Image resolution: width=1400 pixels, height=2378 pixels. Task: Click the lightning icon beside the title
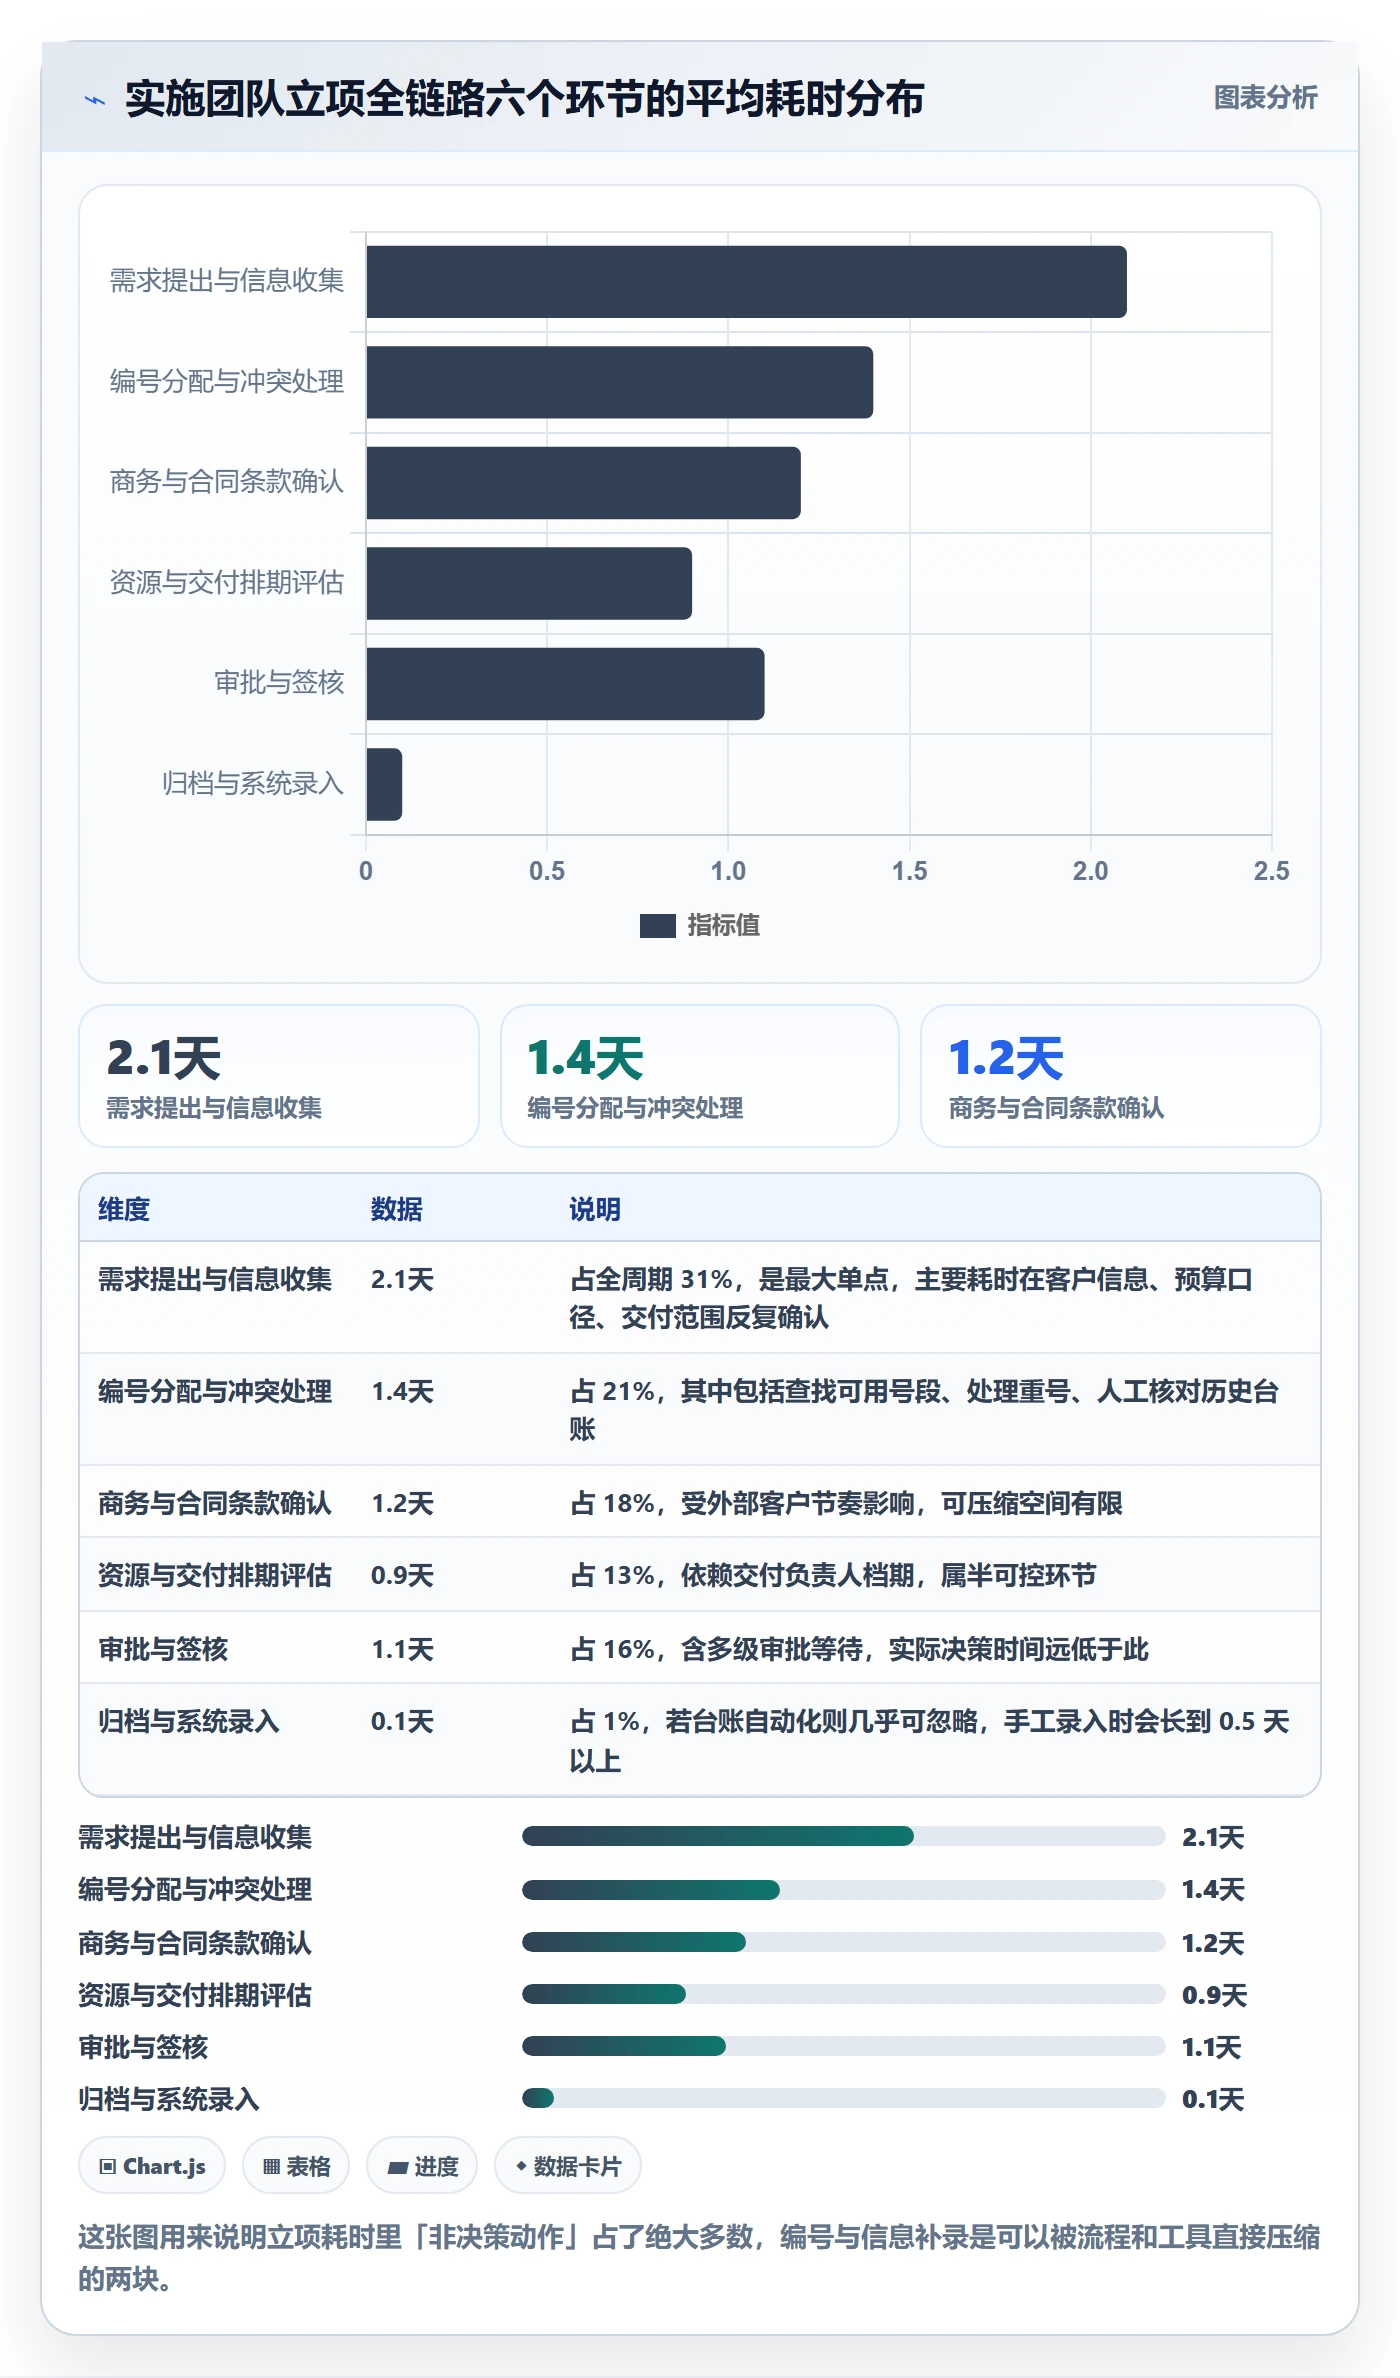[x=95, y=100]
